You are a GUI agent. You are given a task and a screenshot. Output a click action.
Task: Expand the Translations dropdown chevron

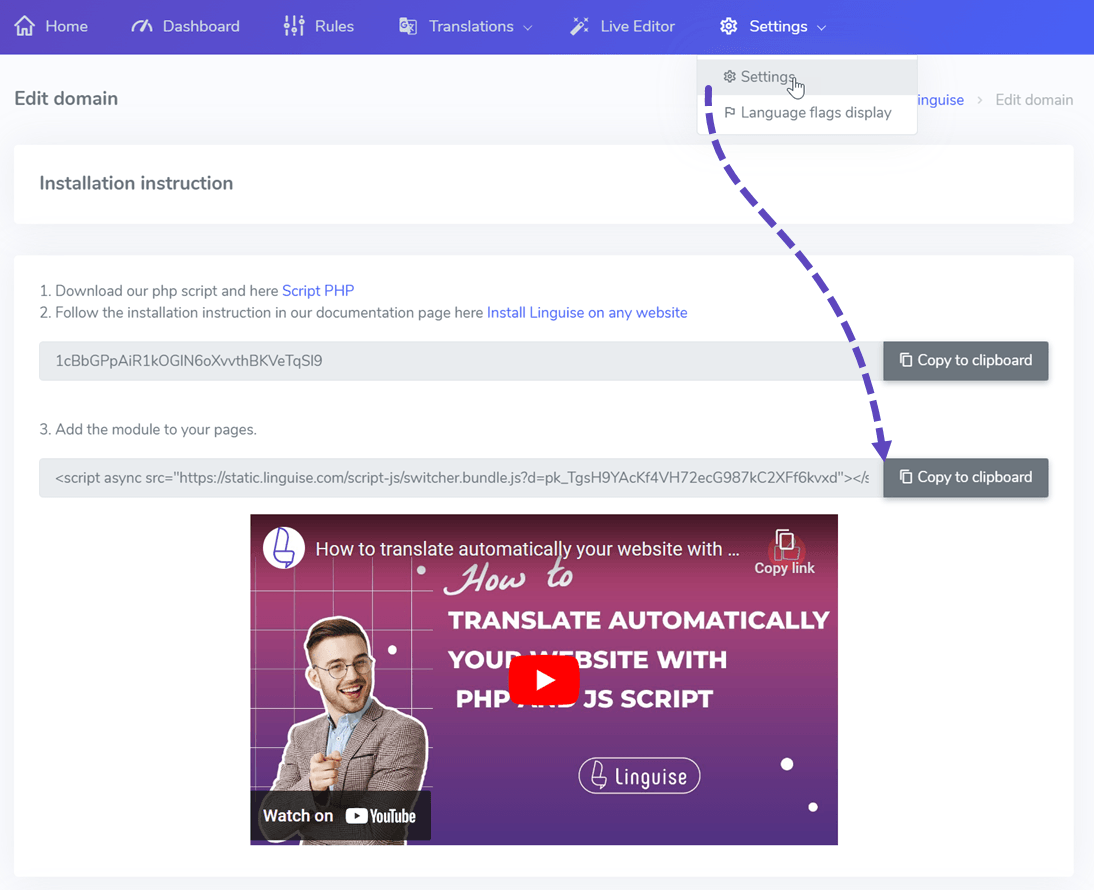pos(527,28)
